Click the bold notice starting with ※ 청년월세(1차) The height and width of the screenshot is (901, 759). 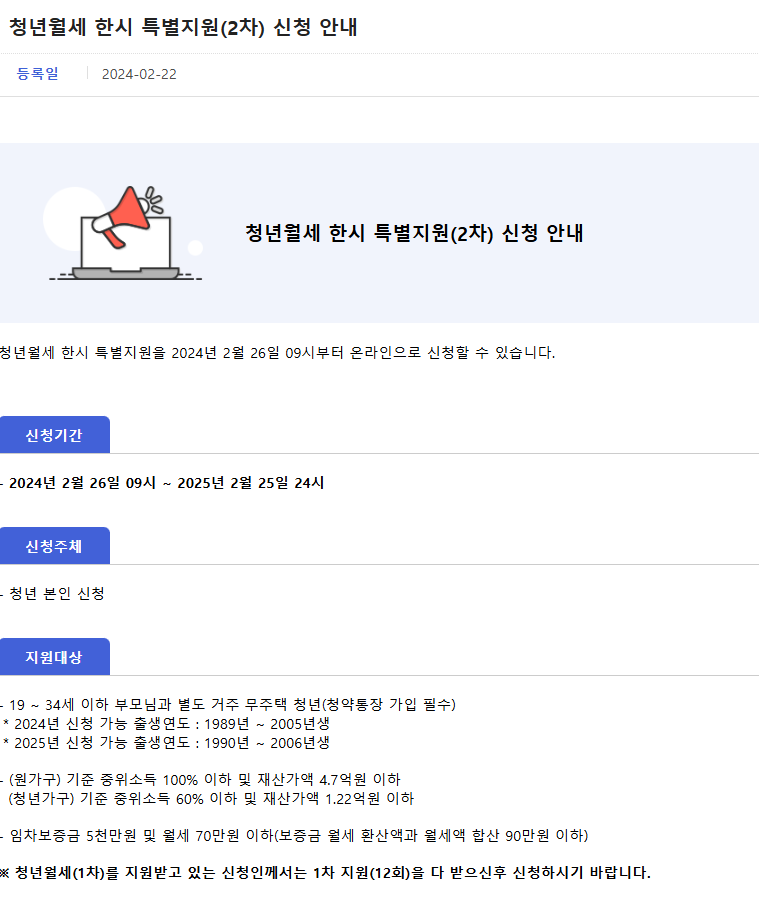325,872
